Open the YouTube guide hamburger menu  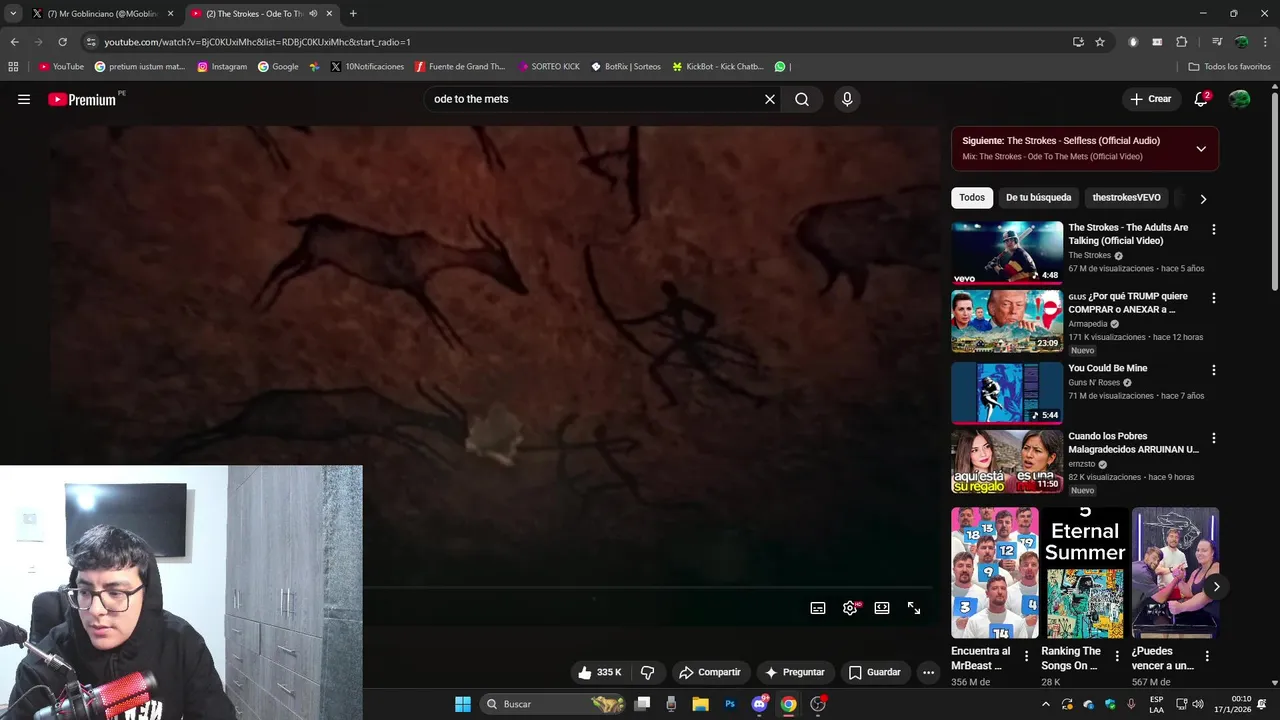[24, 99]
